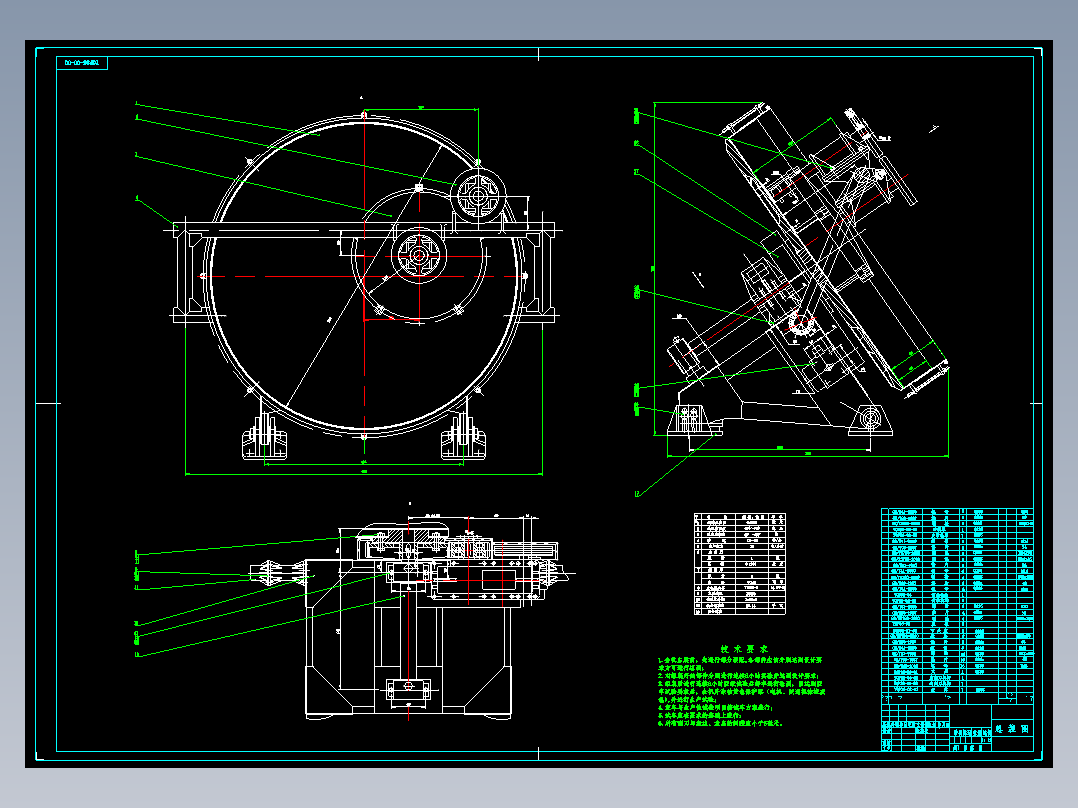Select the right support roller under the disc
Image resolution: width=1078 pixels, height=808 pixels.
pos(464,437)
